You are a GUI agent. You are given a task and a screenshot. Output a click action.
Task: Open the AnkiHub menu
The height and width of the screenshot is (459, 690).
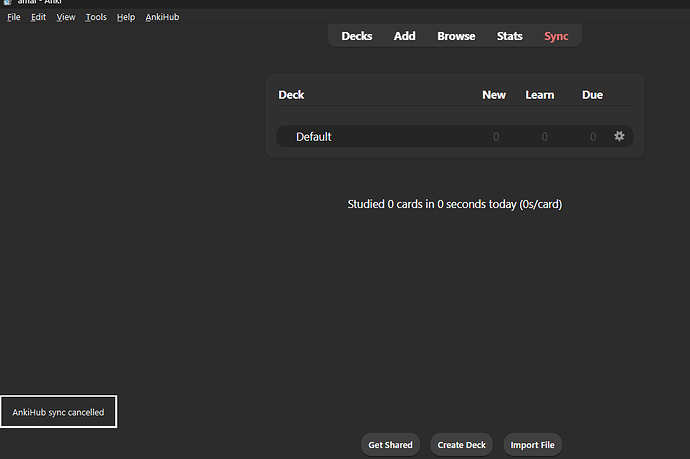163,17
